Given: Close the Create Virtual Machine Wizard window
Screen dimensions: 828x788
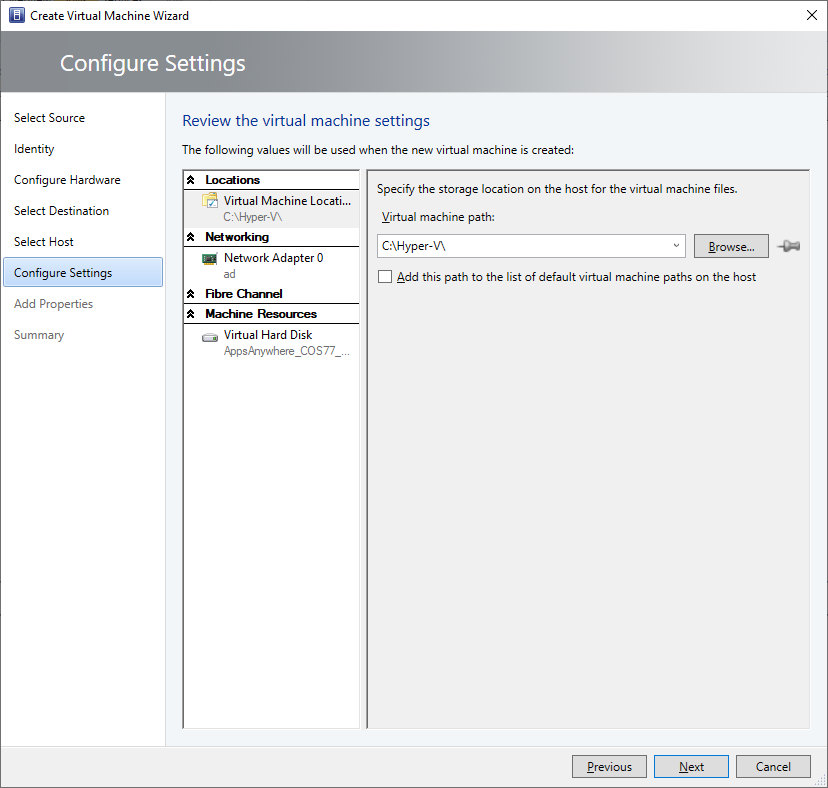Looking at the screenshot, I should coord(809,16).
